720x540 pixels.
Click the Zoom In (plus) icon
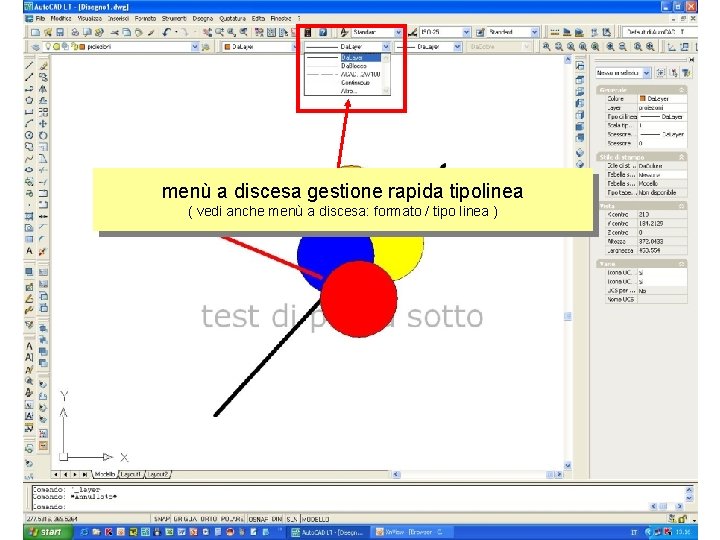click(x=611, y=47)
